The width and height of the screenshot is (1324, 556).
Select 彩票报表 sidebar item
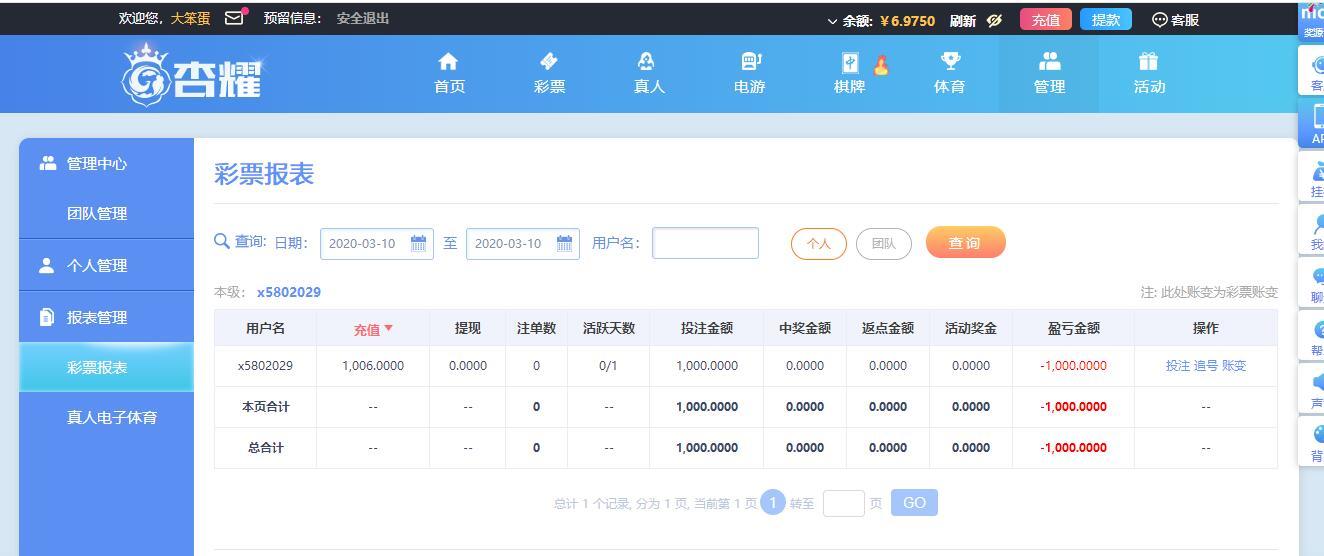106,367
